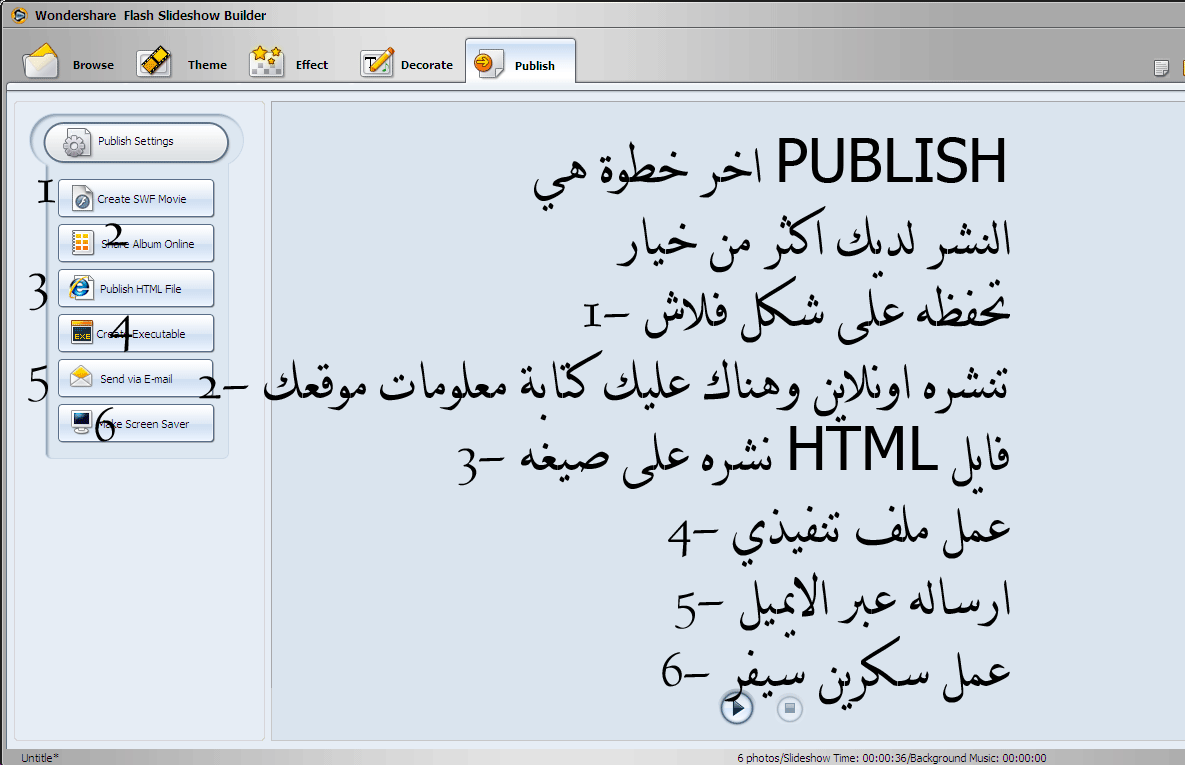Screen dimensions: 1185x765
Task: Click the note icon at top right
Action: (1161, 68)
